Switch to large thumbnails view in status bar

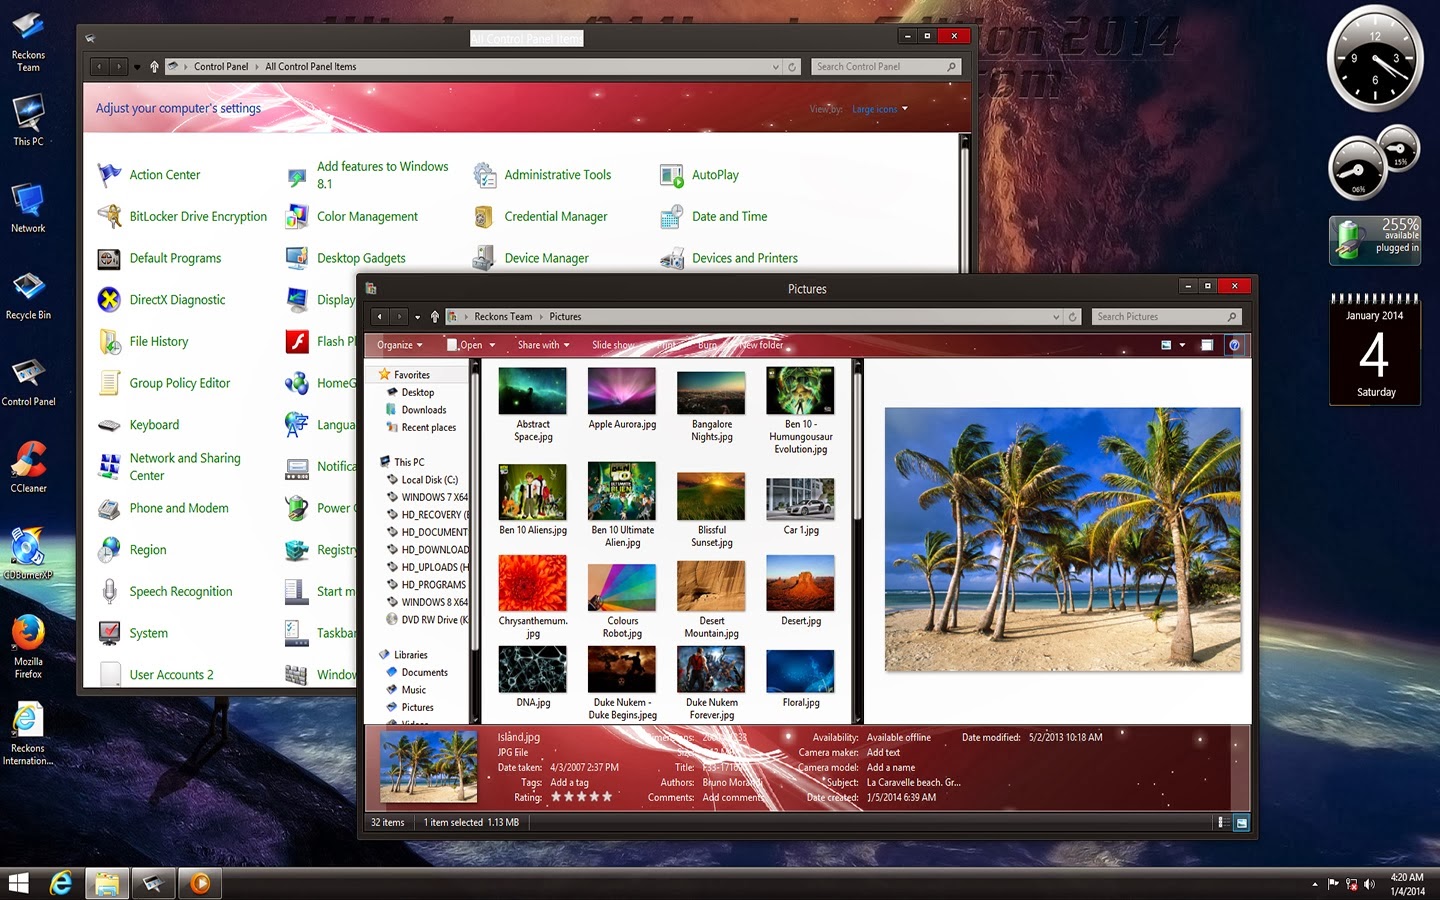pos(1240,822)
